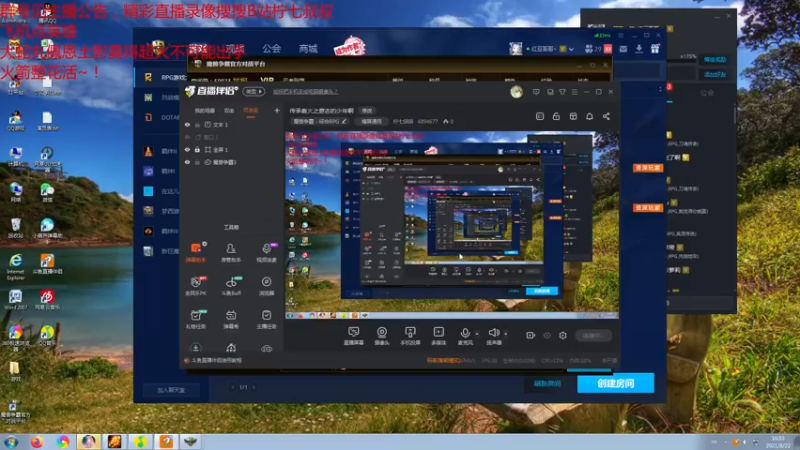The width and height of the screenshot is (800, 450).
Task: Click the share icon in the room info bar
Action: [x=606, y=116]
